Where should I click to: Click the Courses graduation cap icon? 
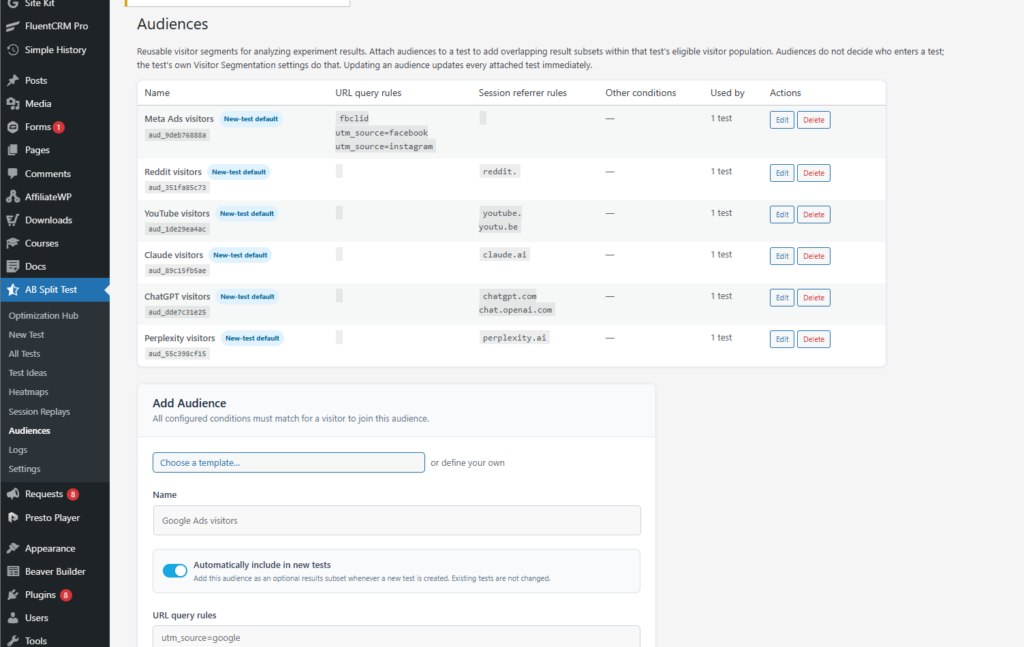tap(12, 243)
